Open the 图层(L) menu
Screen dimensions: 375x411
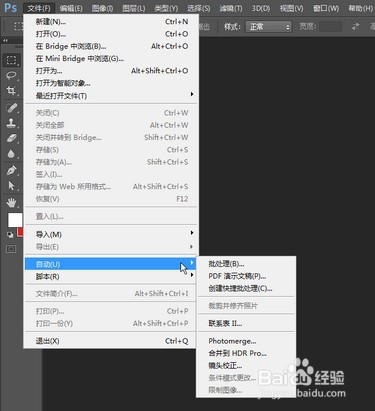click(x=134, y=8)
